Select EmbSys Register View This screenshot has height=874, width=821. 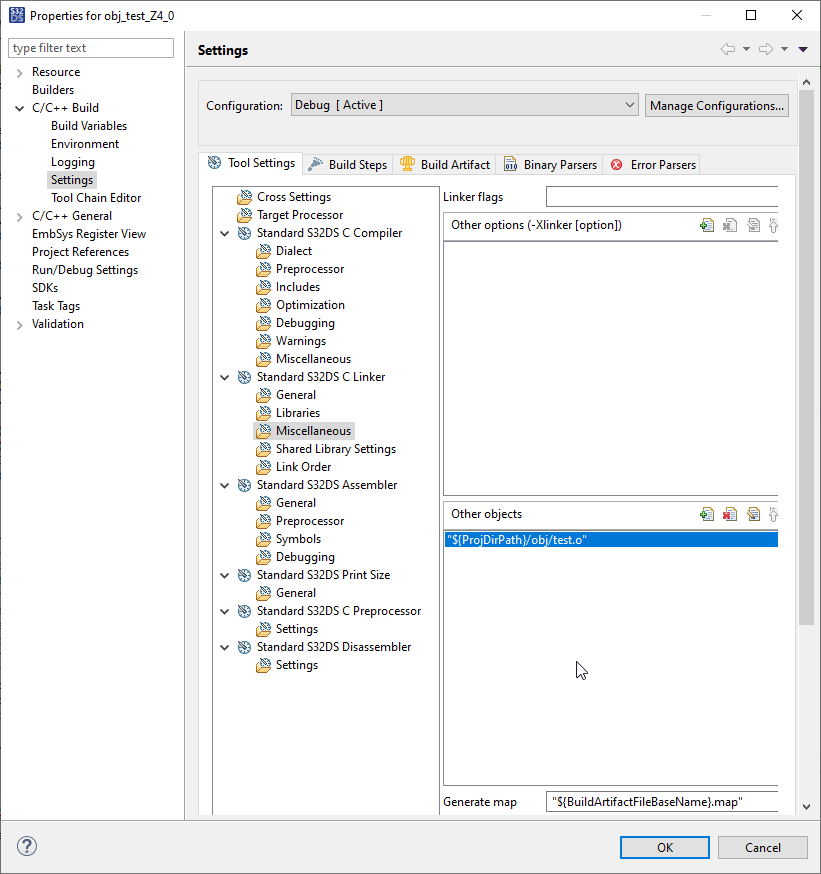[x=89, y=234]
